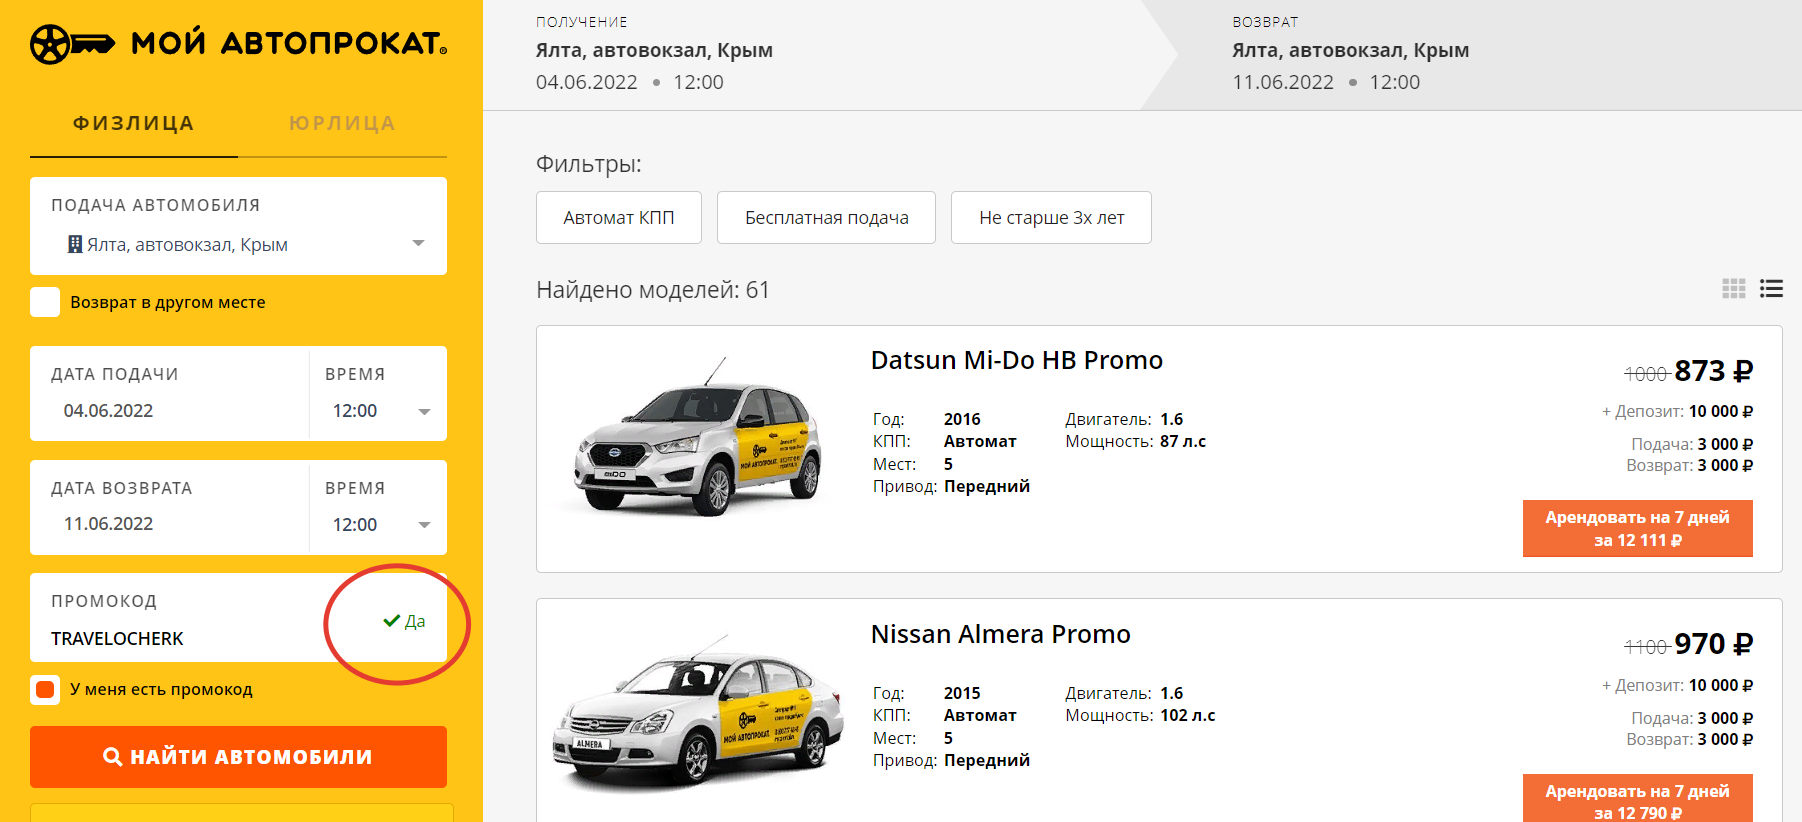Image resolution: width=1802 pixels, height=822 pixels.
Task: Uncheck У меня есть промокод checkbox
Action: click(x=45, y=689)
